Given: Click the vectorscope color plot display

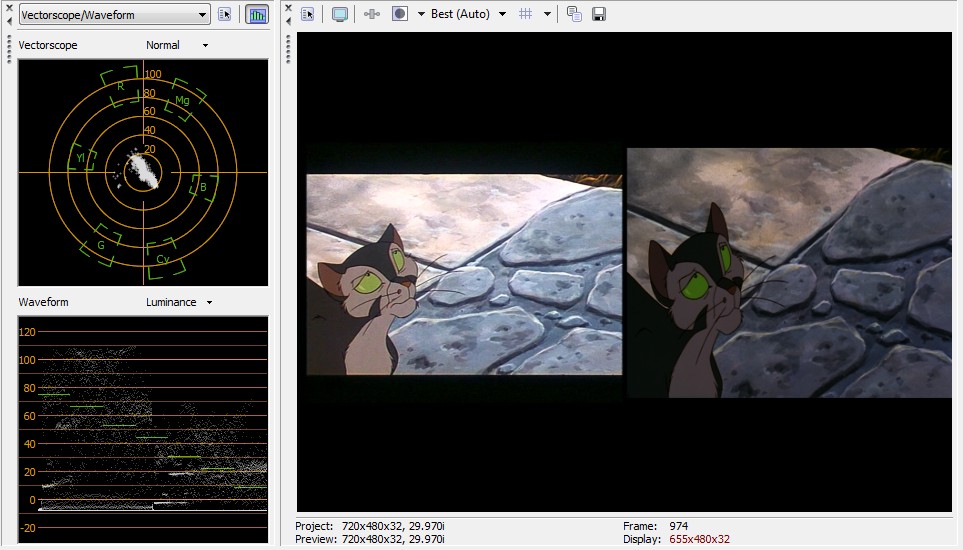Looking at the screenshot, I should [x=143, y=172].
